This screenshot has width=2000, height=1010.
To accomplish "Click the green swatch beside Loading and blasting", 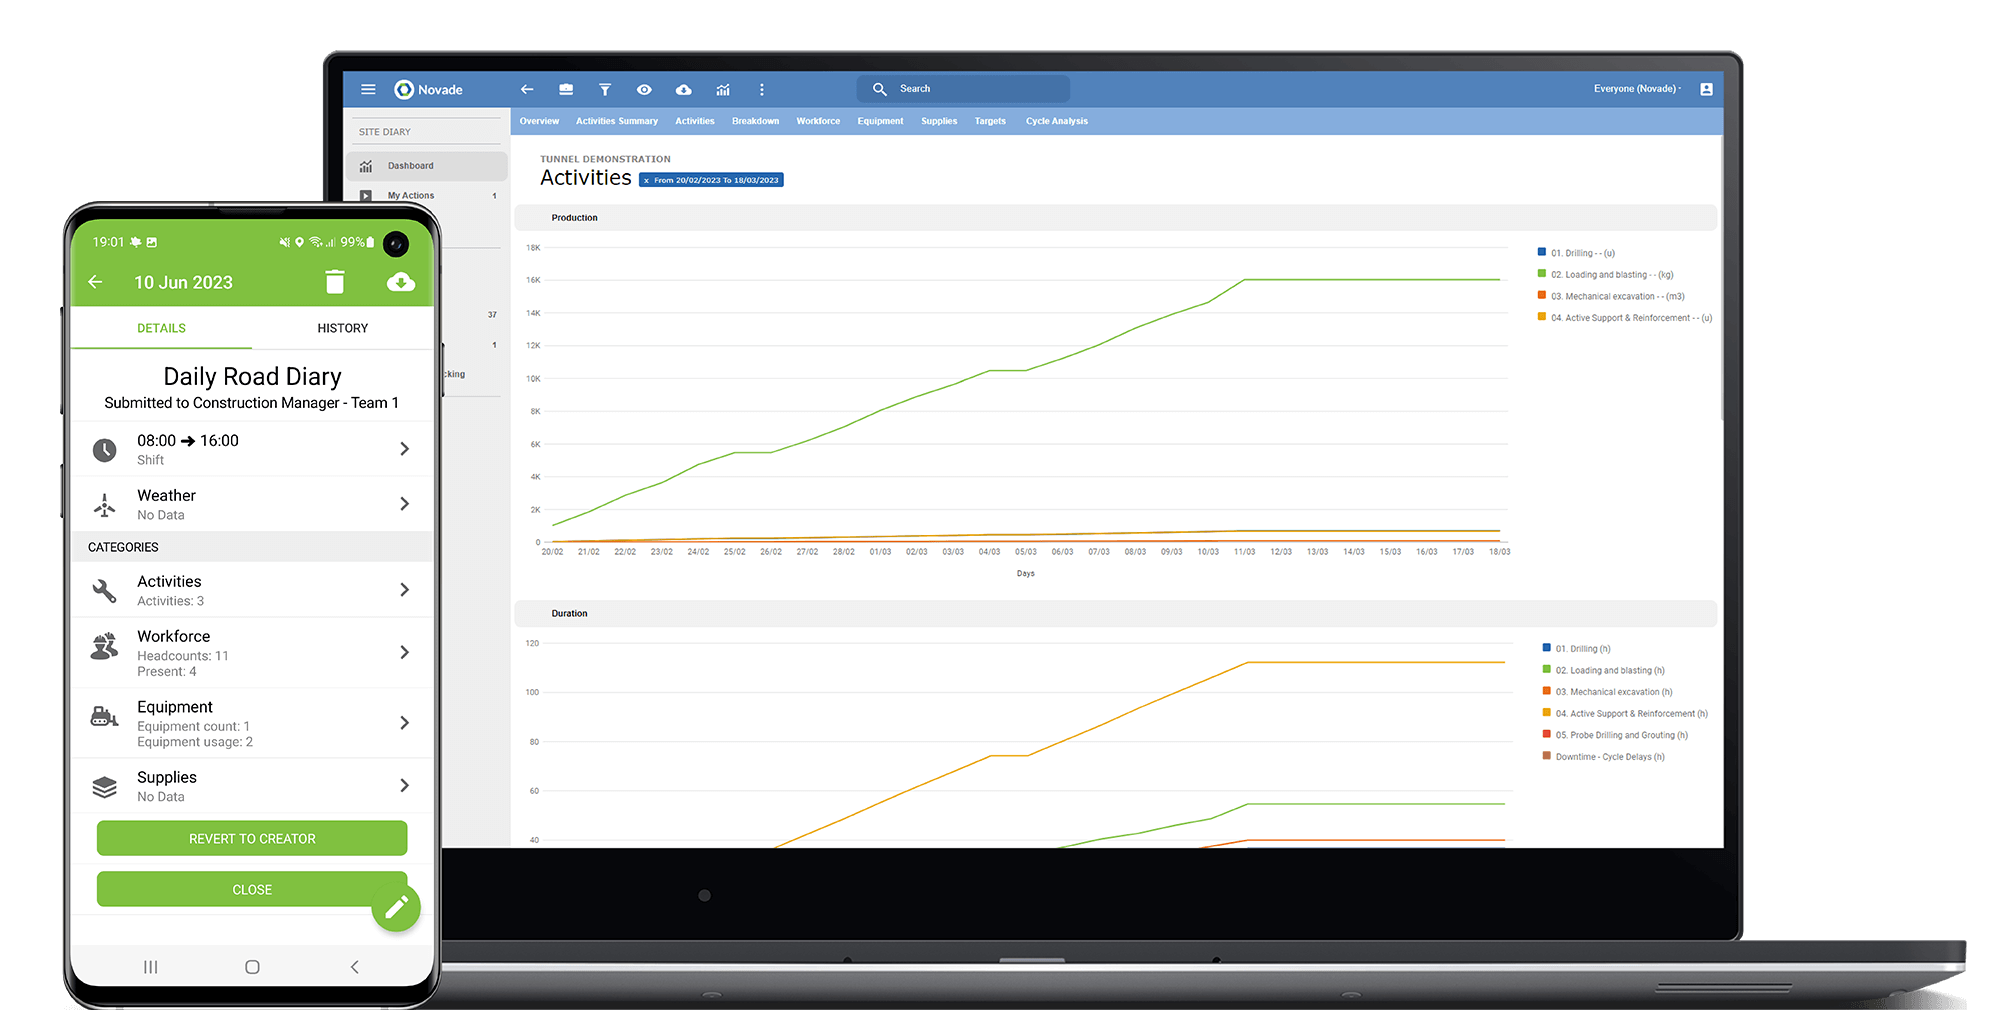I will point(1541,274).
